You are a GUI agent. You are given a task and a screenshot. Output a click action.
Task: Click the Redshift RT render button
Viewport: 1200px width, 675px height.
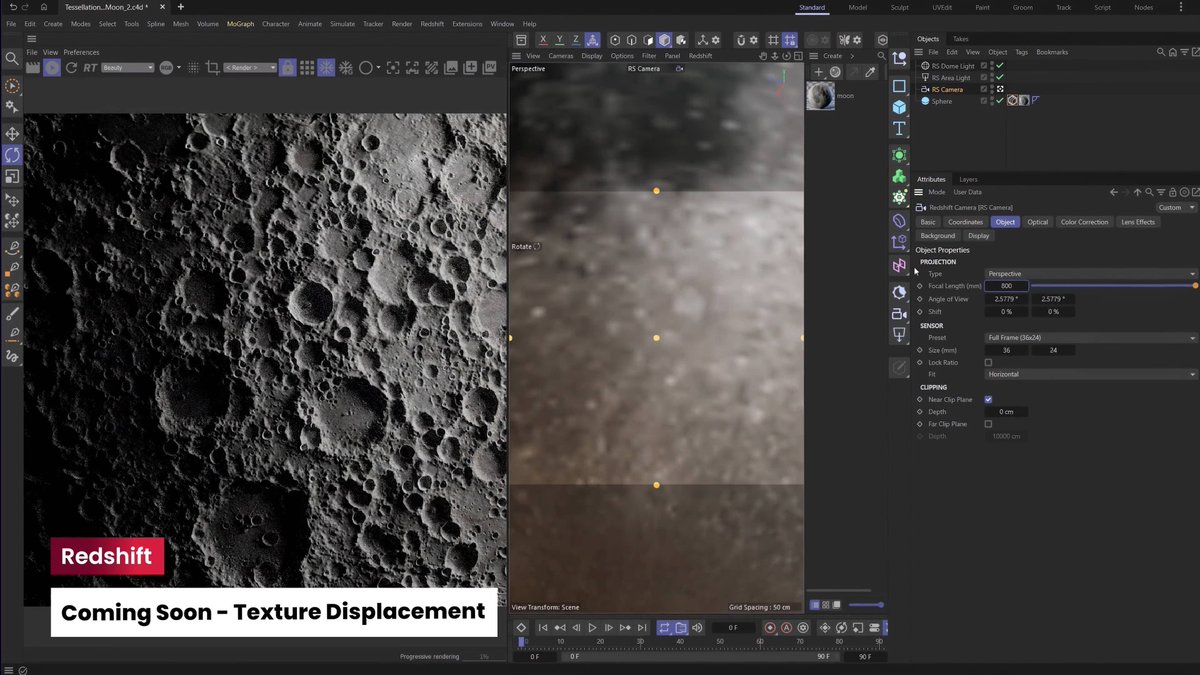point(90,68)
